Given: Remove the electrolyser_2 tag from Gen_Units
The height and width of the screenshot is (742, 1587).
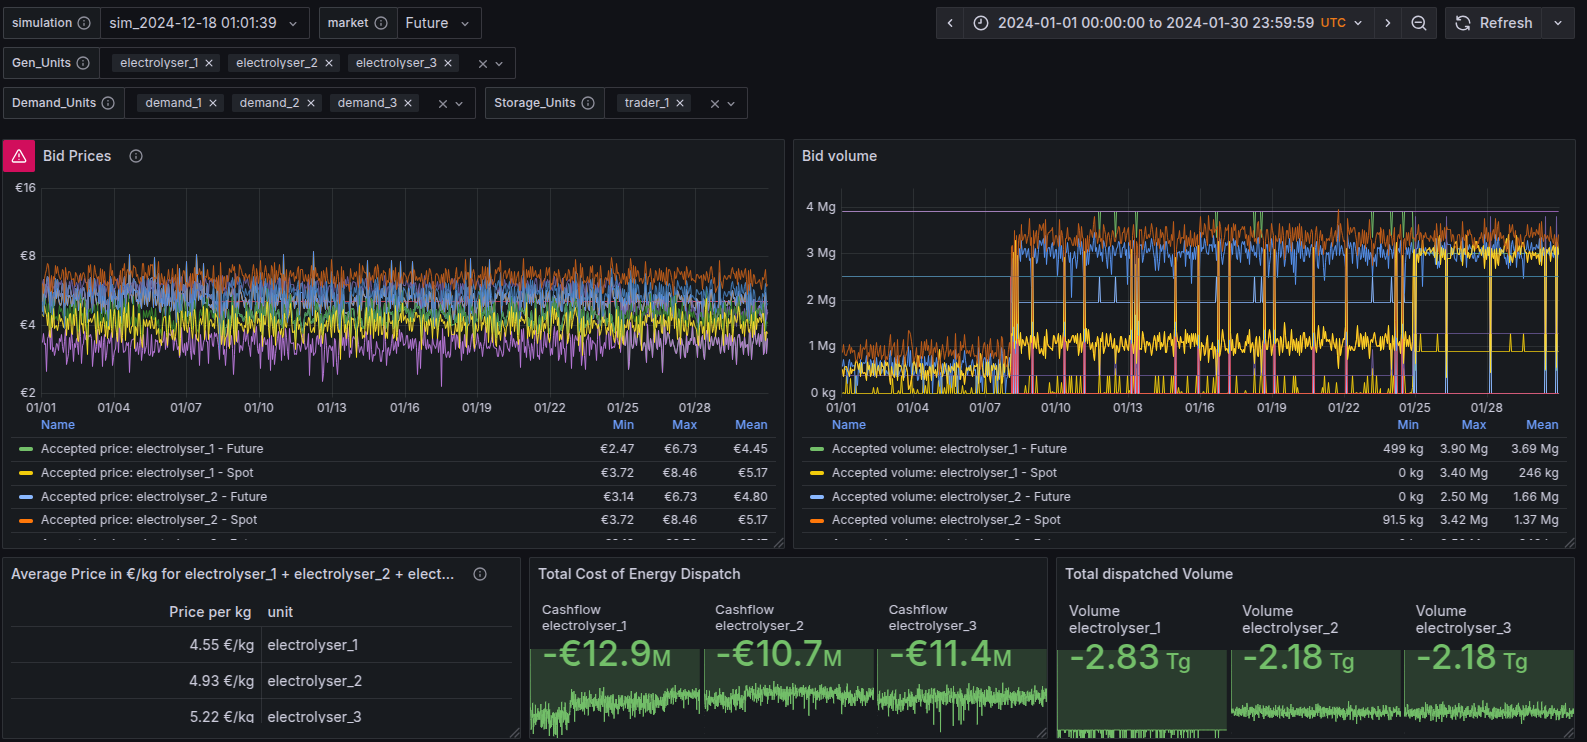Looking at the screenshot, I should pyautogui.click(x=329, y=63).
